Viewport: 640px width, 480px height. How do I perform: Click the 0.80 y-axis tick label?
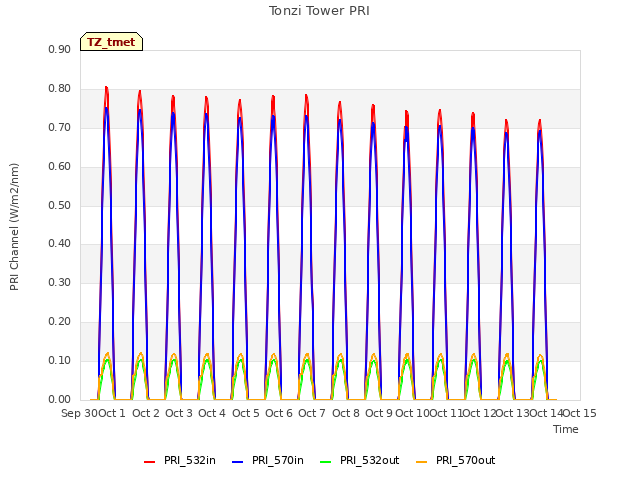60,89
